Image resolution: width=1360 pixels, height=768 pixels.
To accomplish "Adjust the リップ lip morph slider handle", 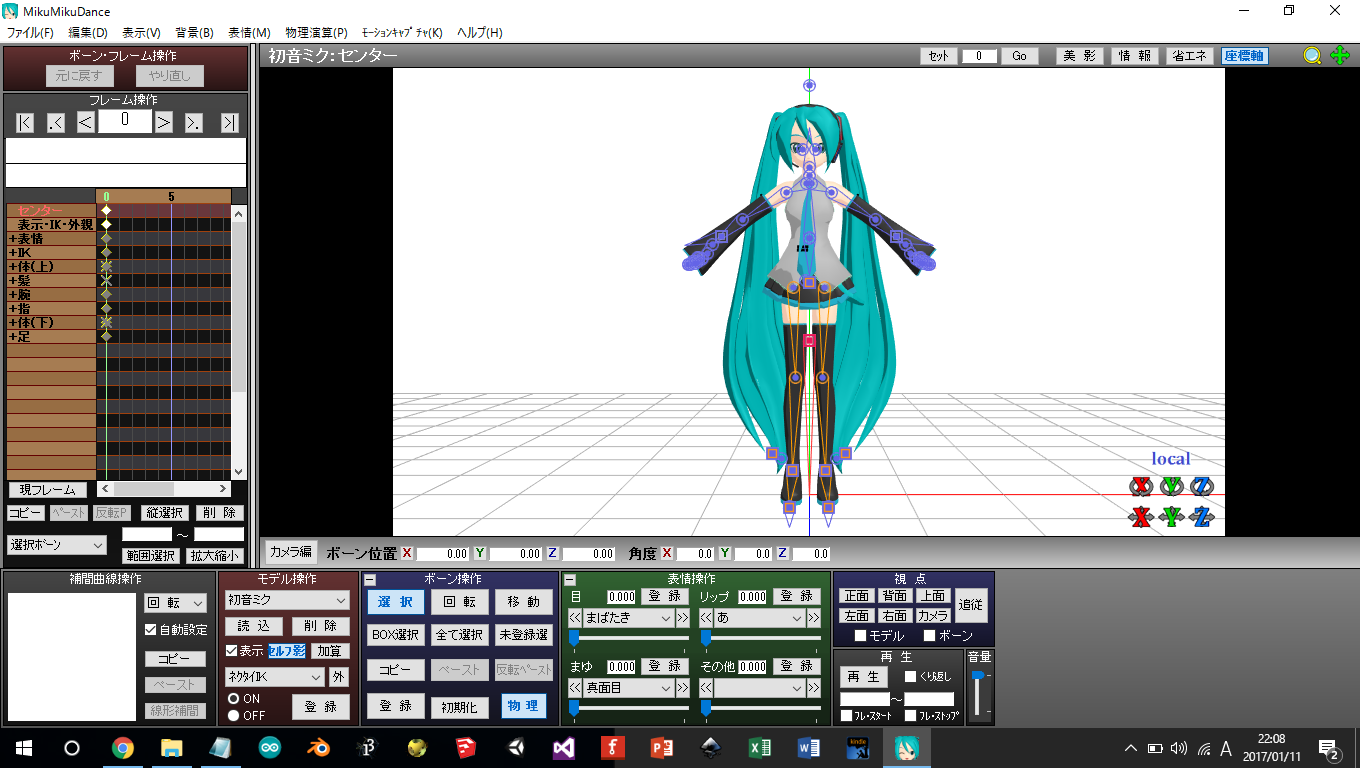I will [x=705, y=638].
